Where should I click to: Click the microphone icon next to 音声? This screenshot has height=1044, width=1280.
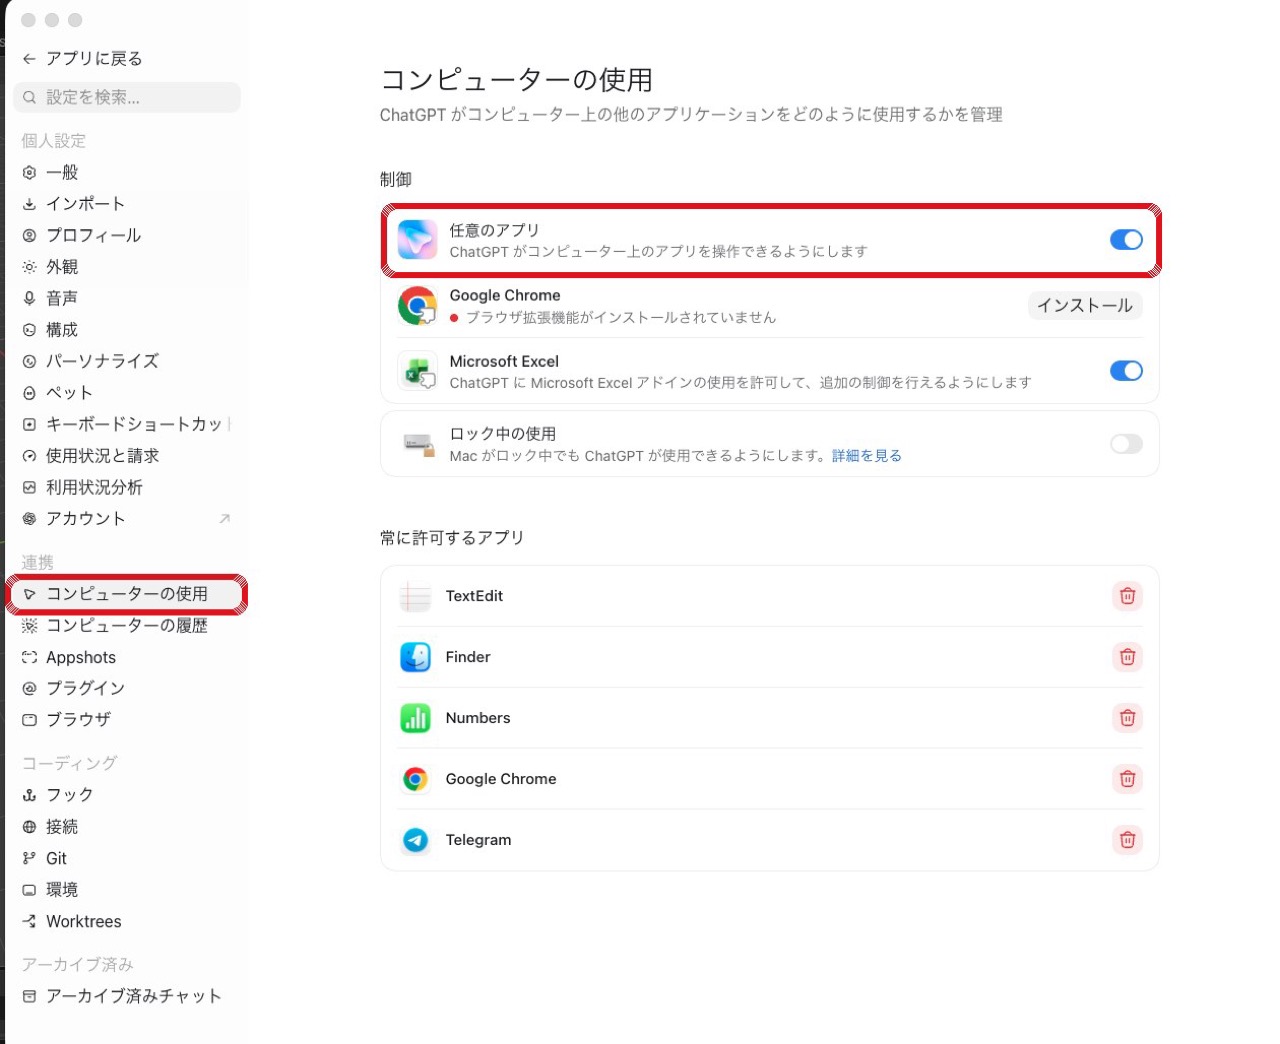[29, 298]
